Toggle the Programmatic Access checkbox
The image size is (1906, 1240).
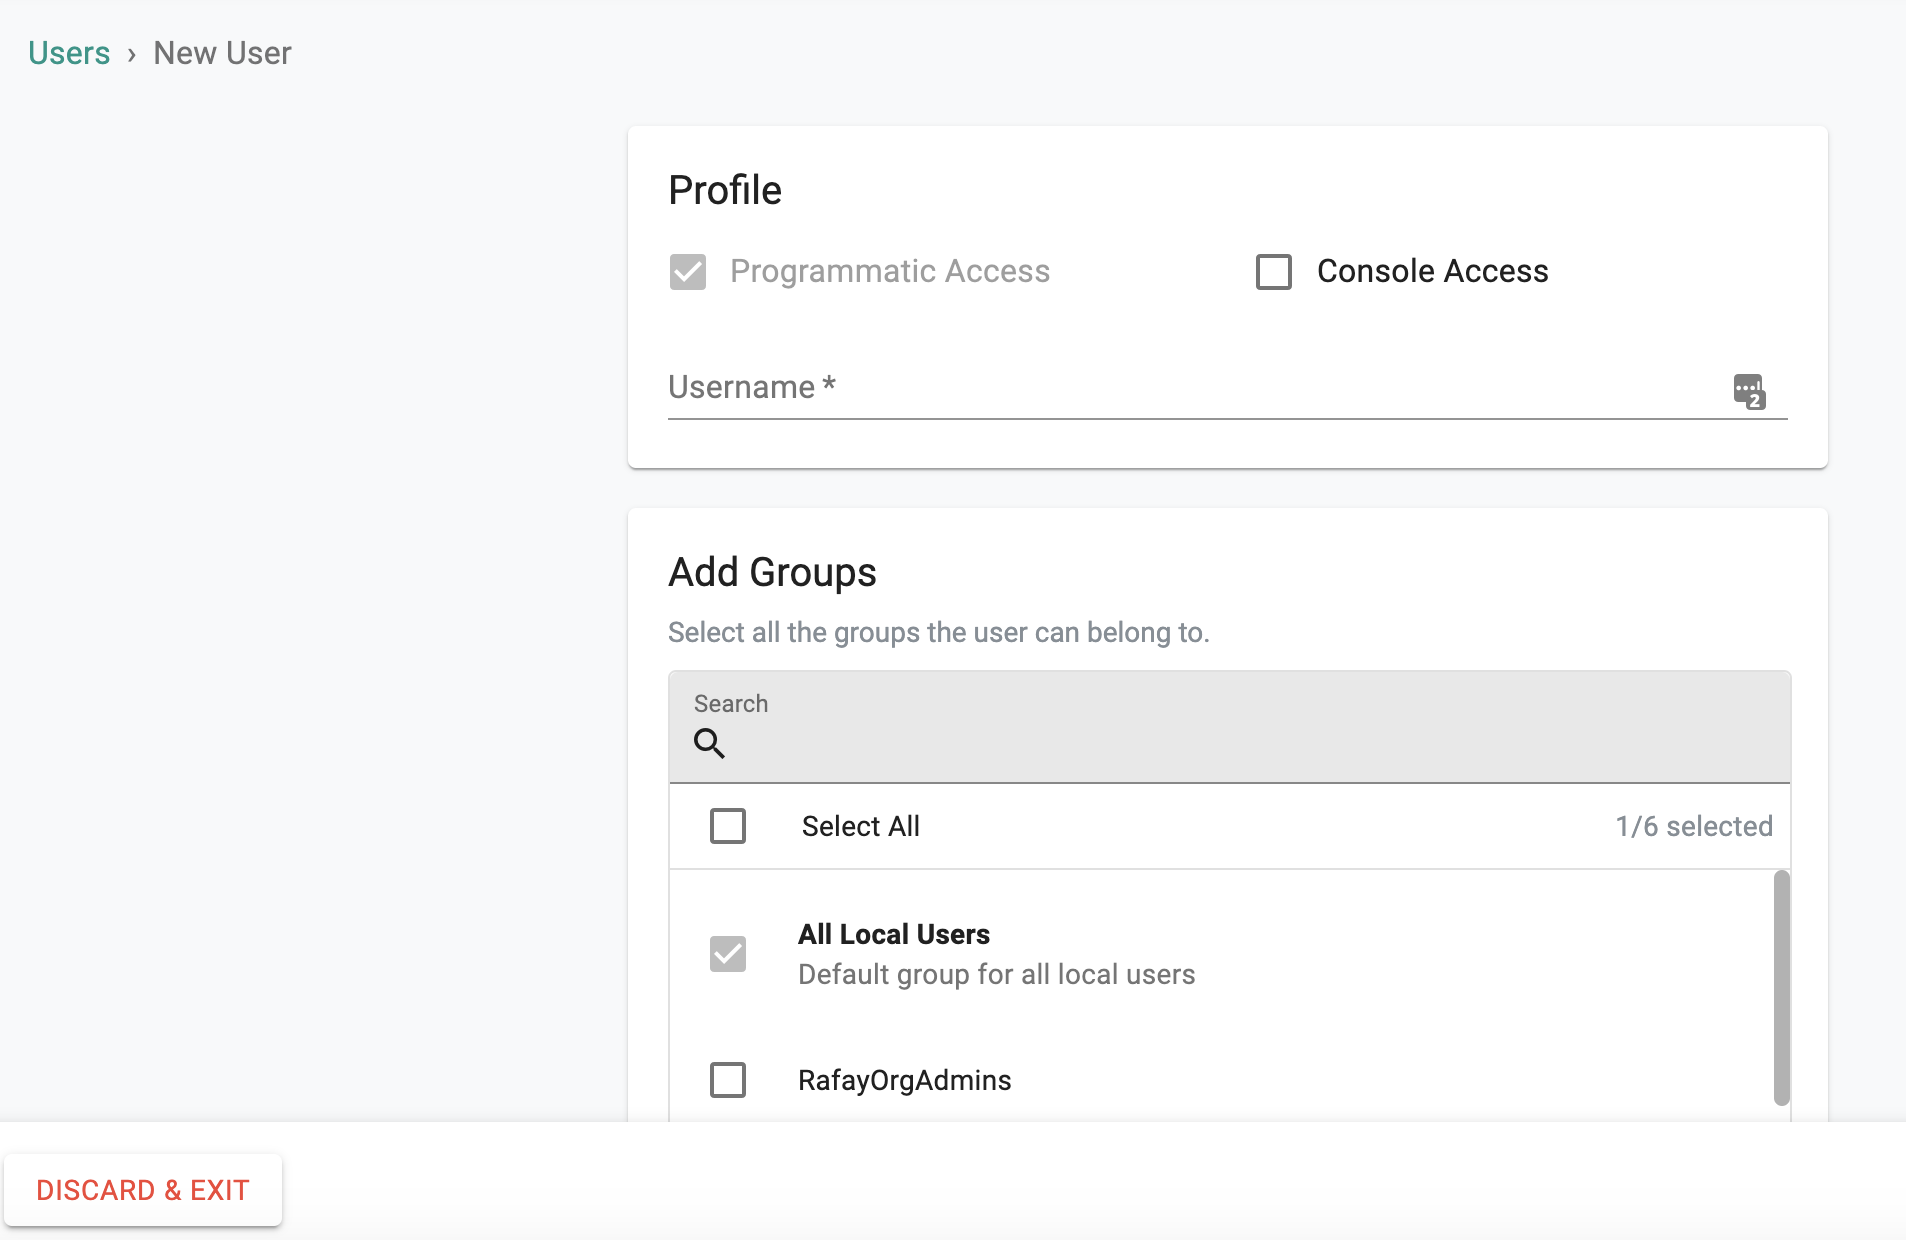click(x=688, y=272)
